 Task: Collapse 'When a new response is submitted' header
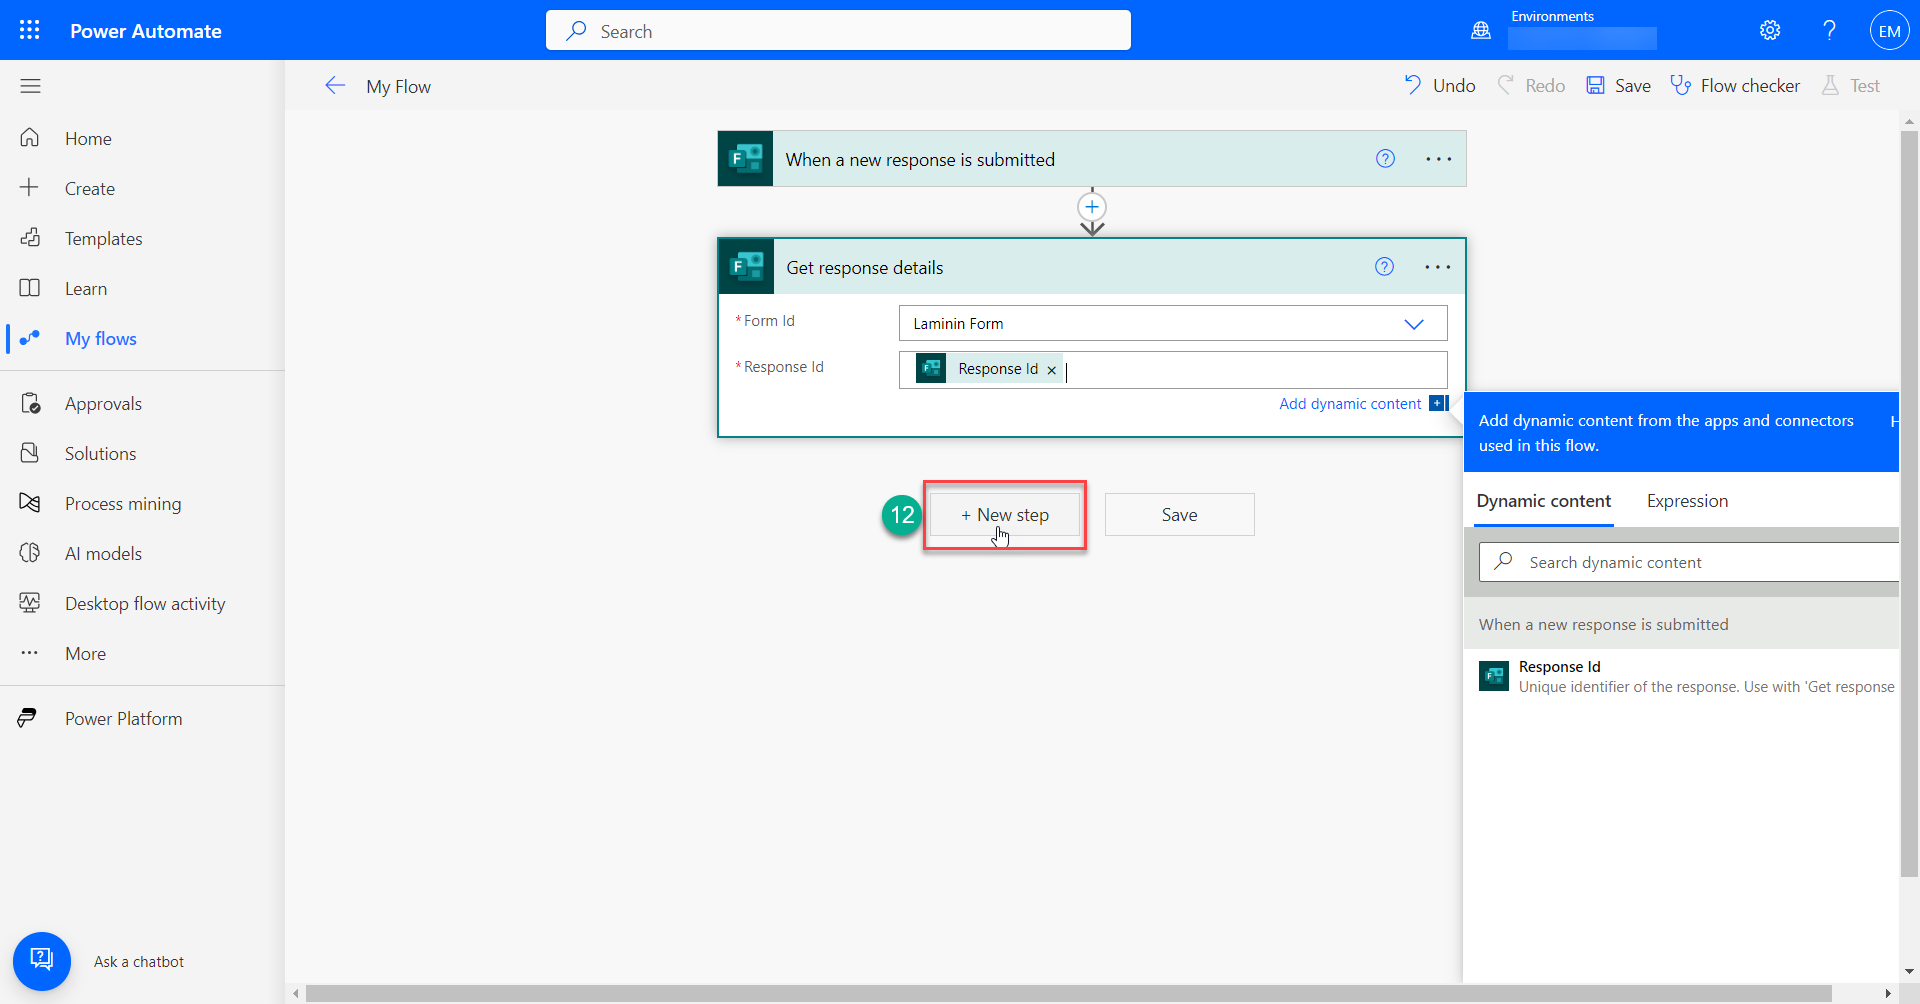[1682, 624]
